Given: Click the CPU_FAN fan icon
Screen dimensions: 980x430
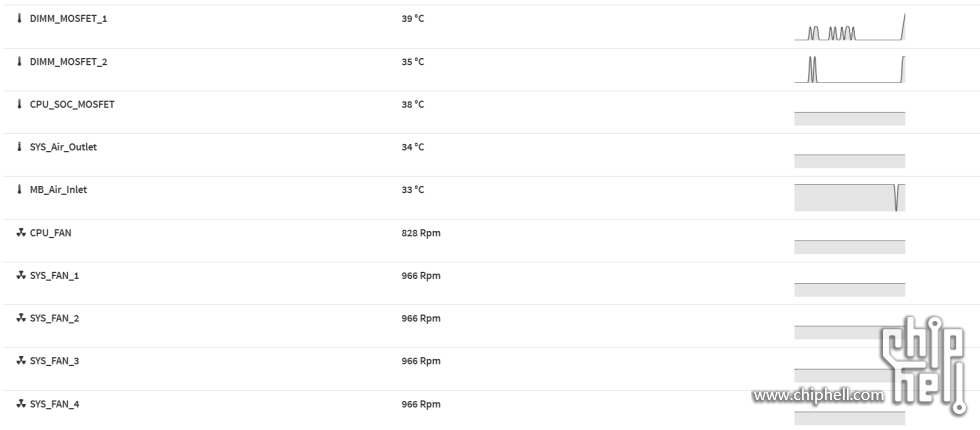Looking at the screenshot, I should (x=21, y=232).
